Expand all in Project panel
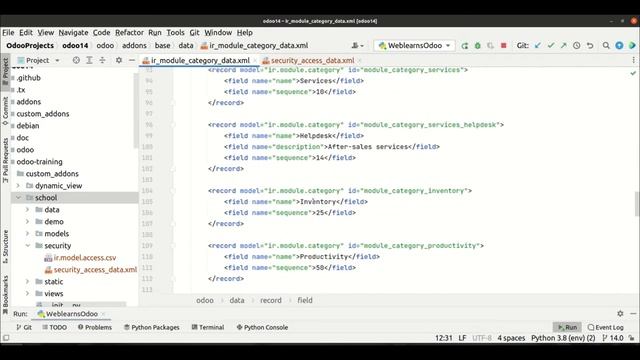640x360 pixels. [x=89, y=60]
